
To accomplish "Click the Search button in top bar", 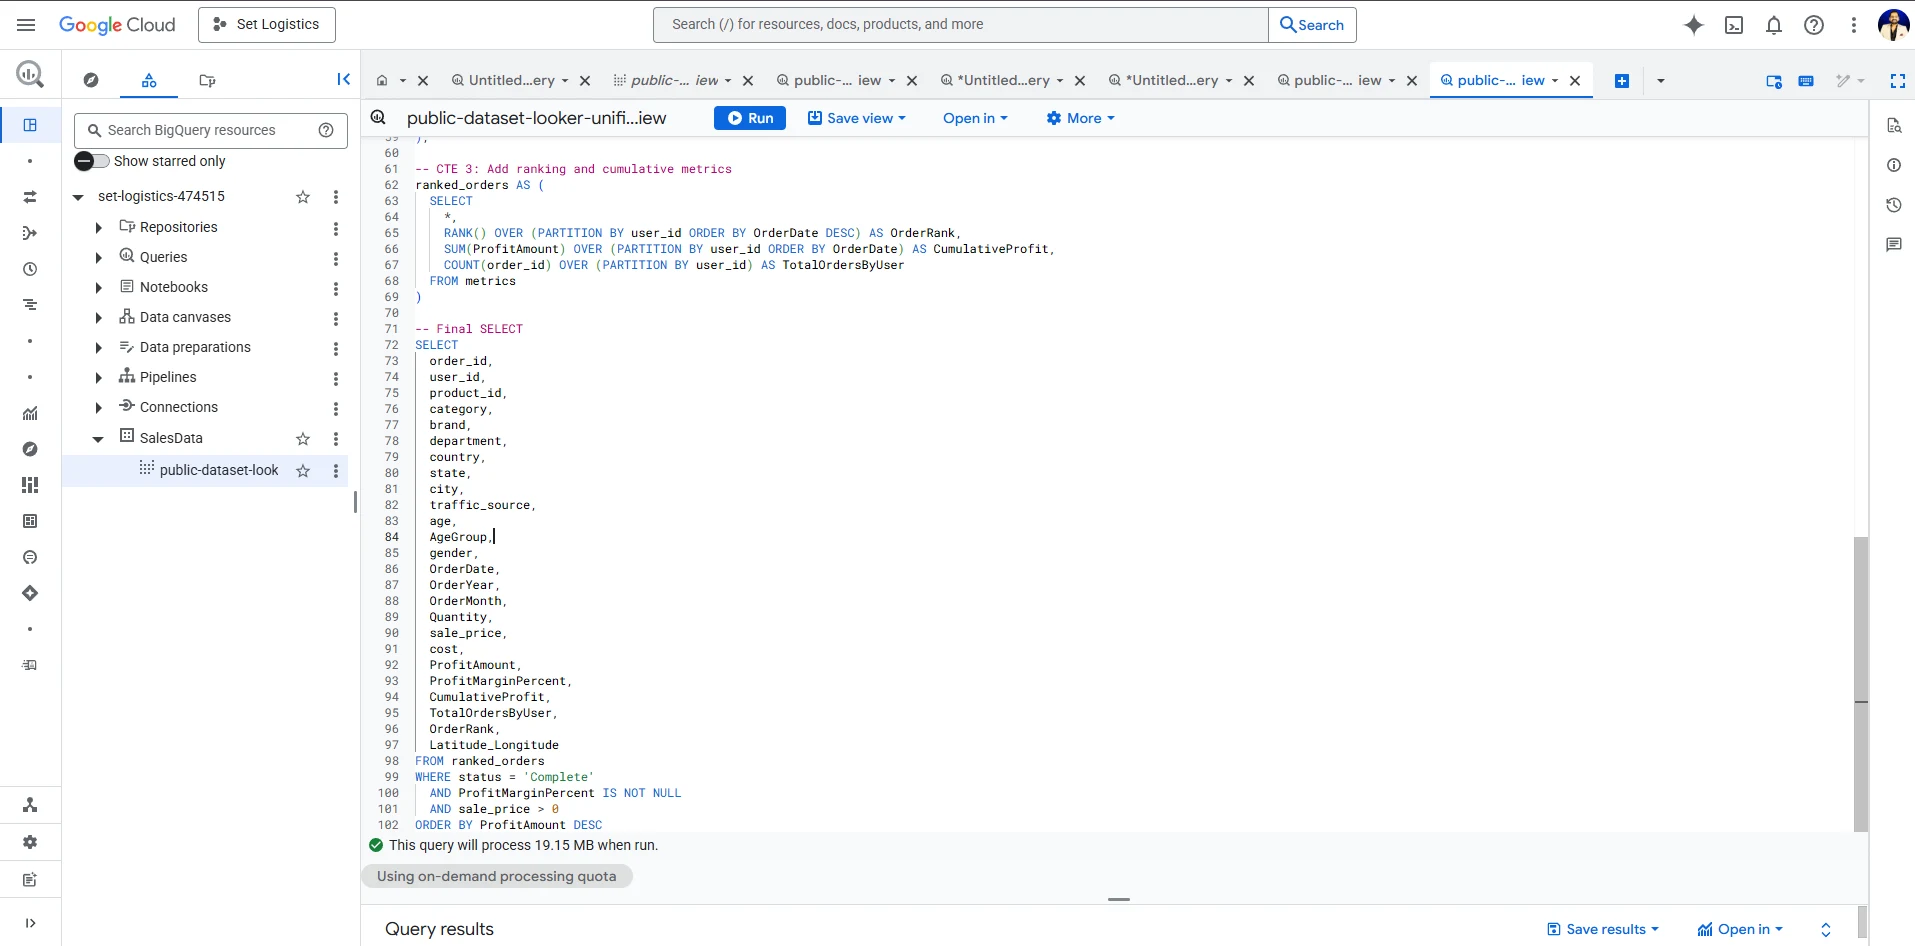I will [x=1312, y=25].
